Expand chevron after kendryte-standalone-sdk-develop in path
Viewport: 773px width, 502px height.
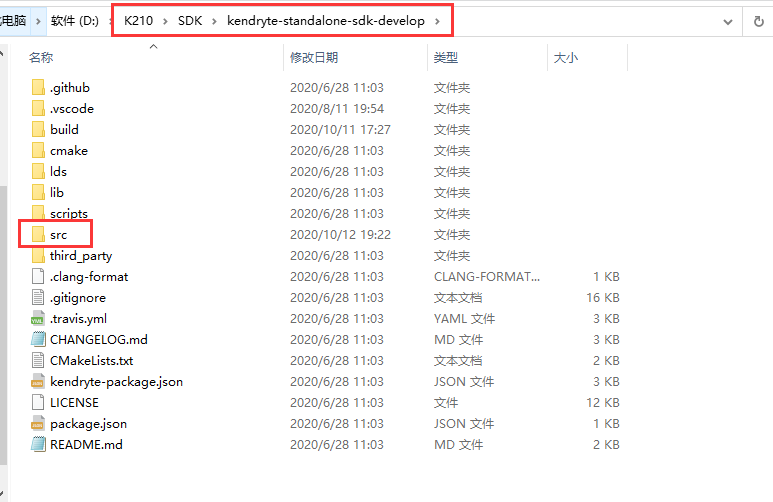(437, 21)
